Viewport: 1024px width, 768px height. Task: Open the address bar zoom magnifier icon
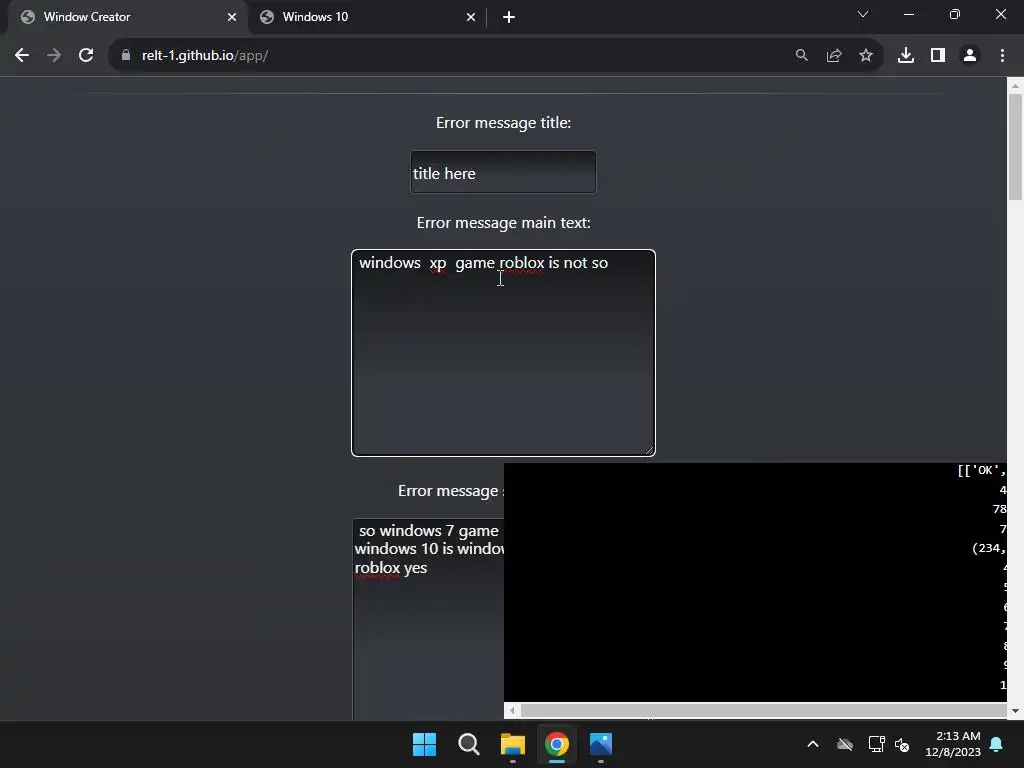click(x=801, y=56)
